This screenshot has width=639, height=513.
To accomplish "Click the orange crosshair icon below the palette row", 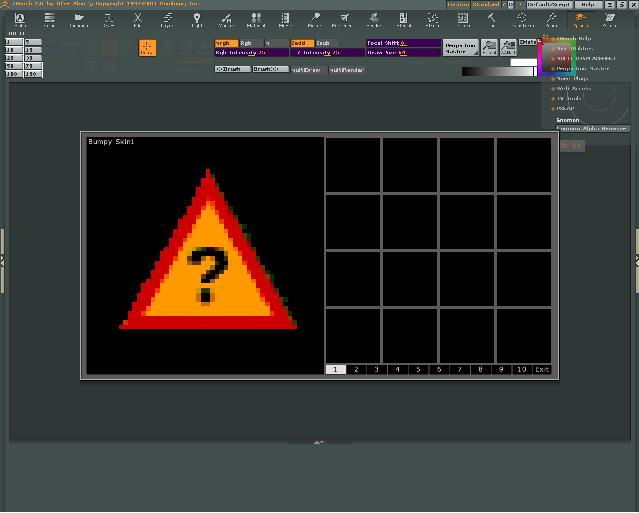I will point(147,47).
